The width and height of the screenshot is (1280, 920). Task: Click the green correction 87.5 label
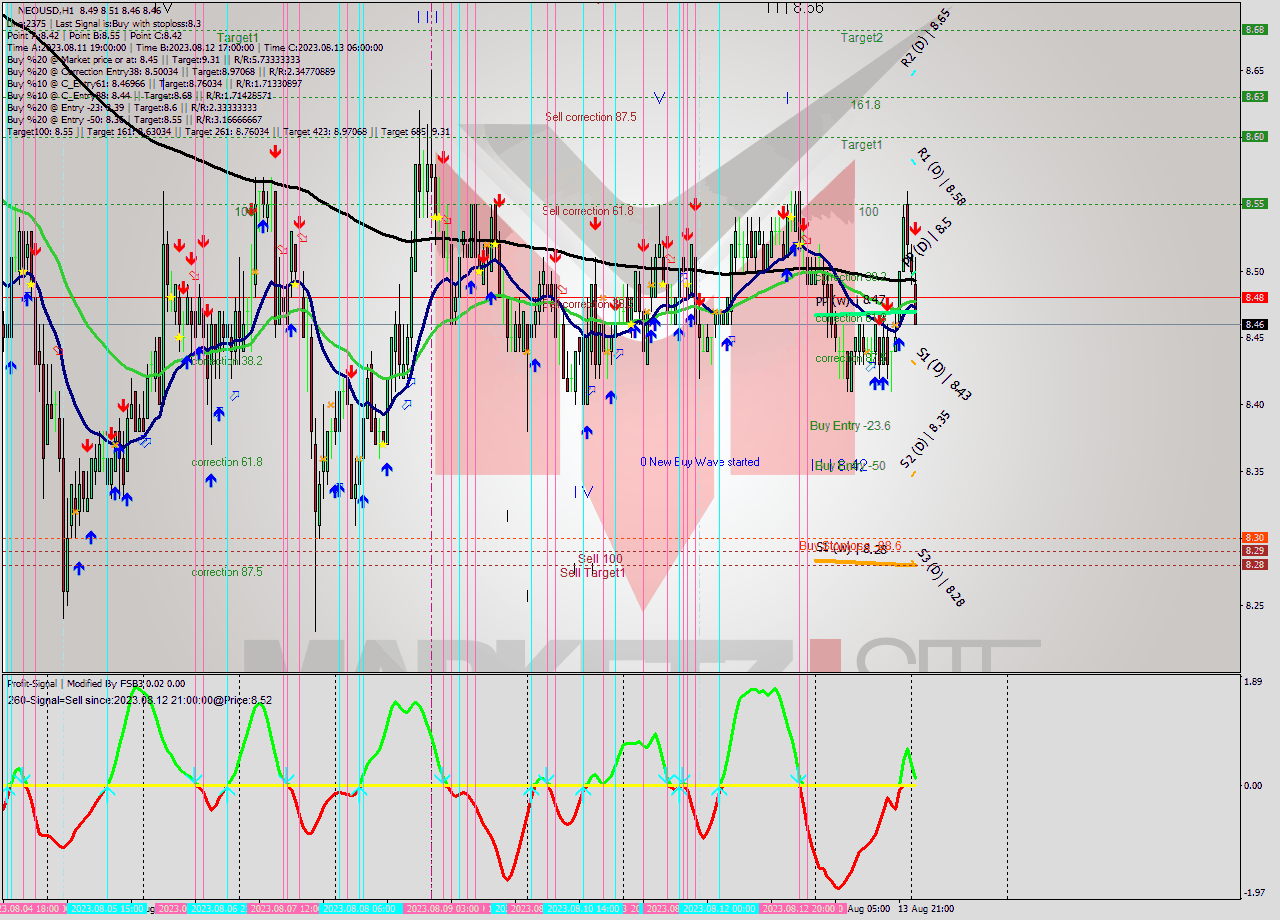(x=227, y=572)
